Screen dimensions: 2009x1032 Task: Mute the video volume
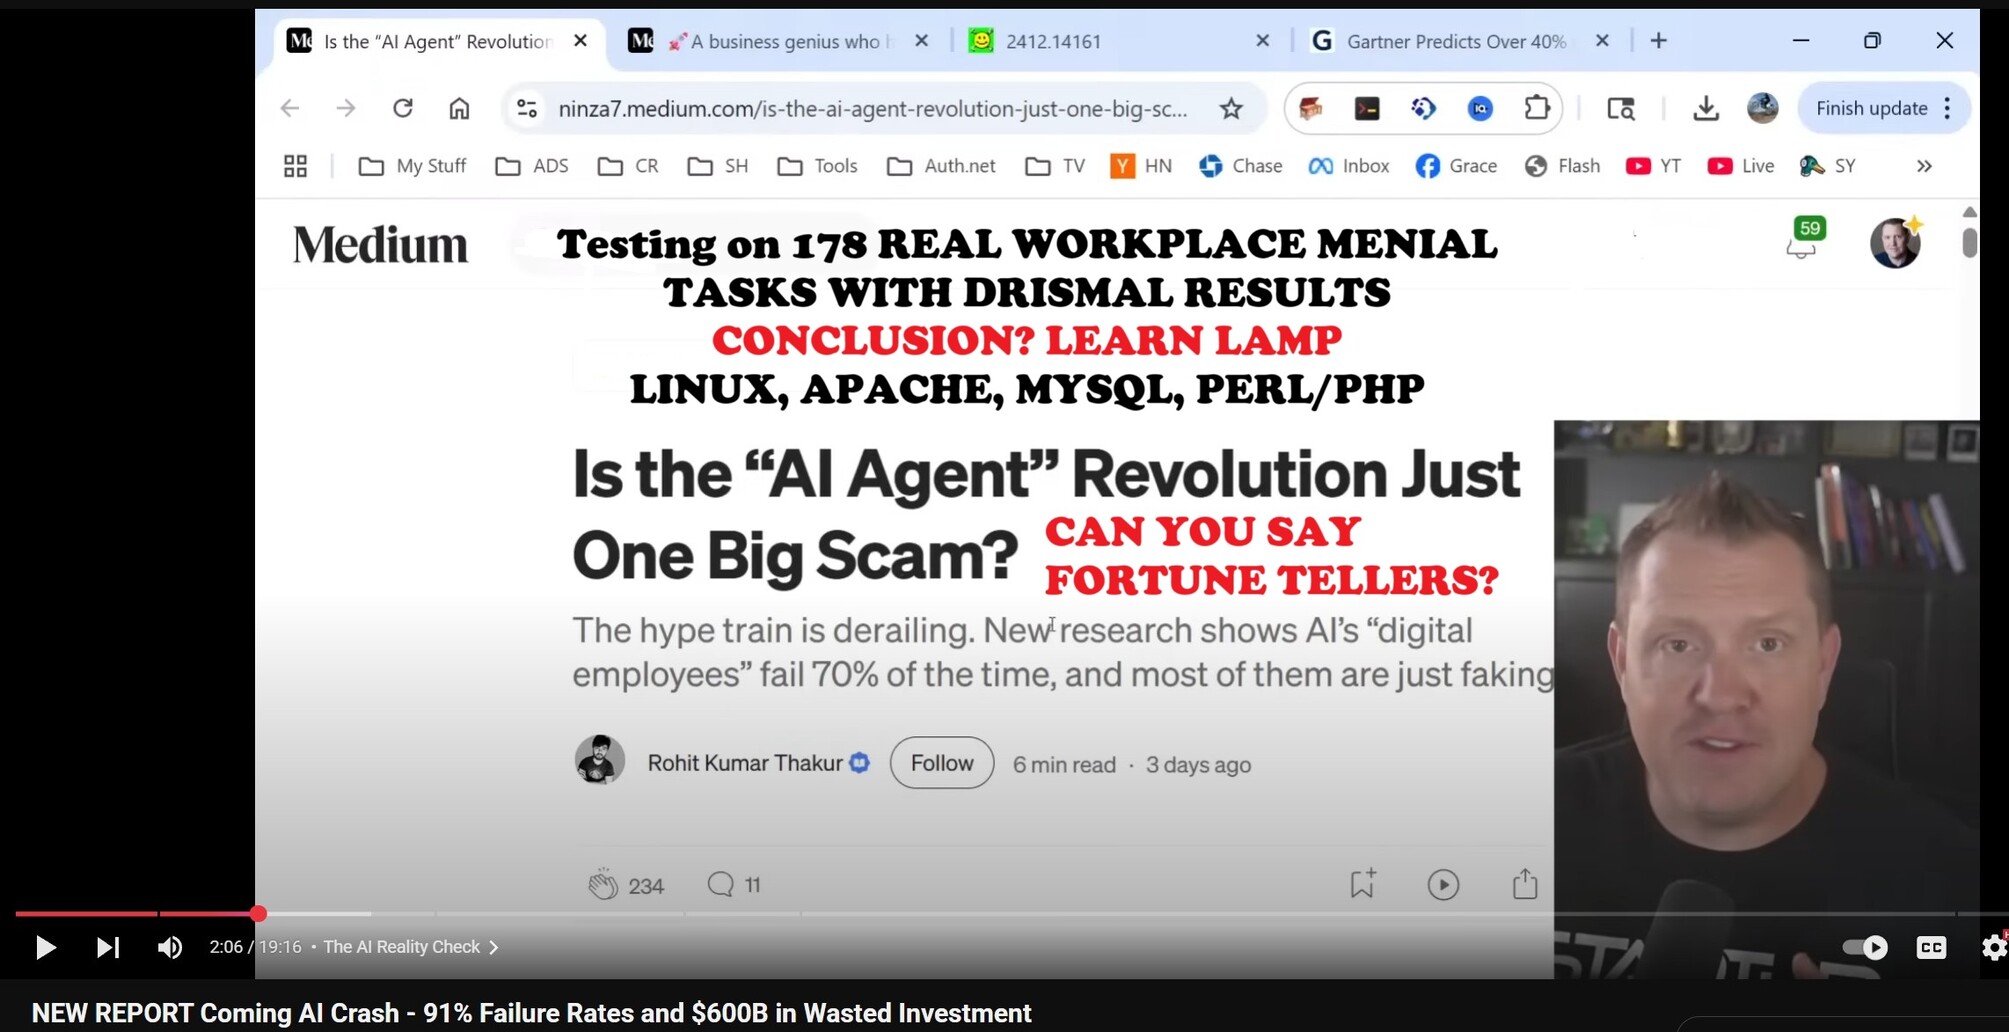(170, 947)
